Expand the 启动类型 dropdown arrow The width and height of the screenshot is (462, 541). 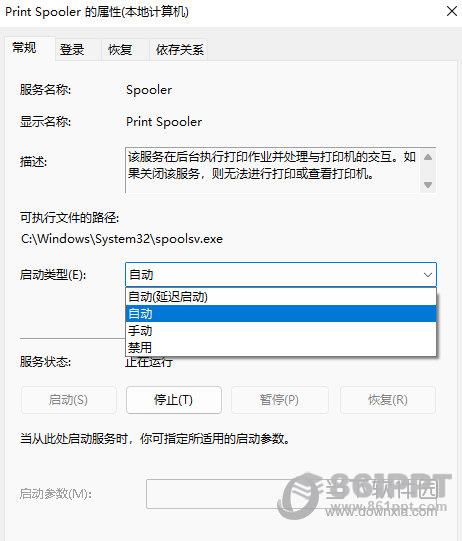(427, 275)
